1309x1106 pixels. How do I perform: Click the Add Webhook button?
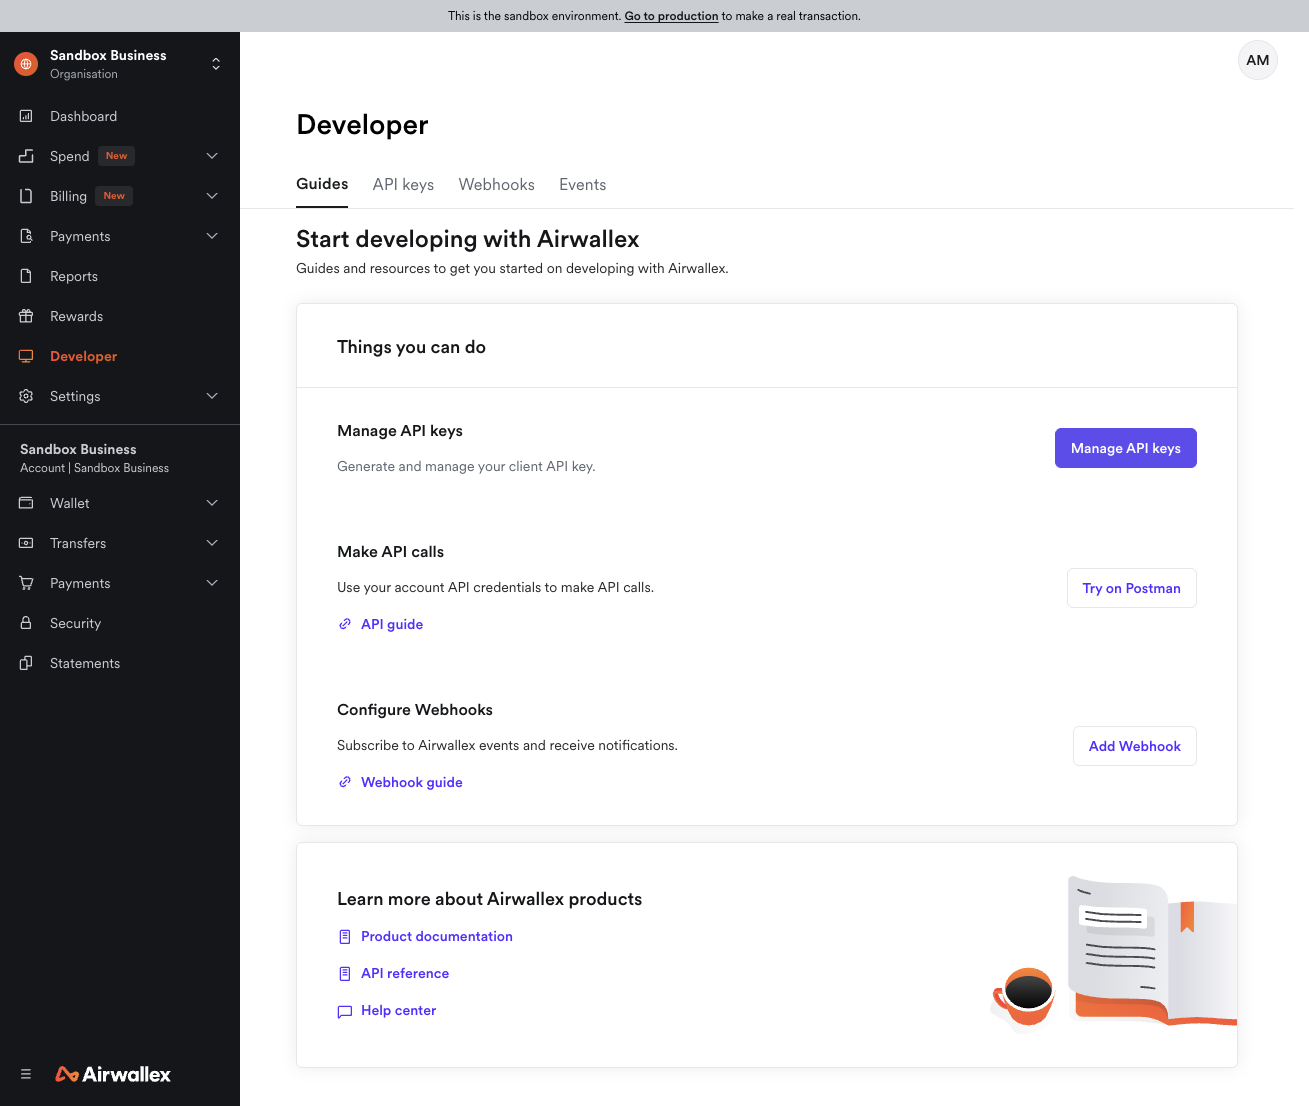(1135, 746)
